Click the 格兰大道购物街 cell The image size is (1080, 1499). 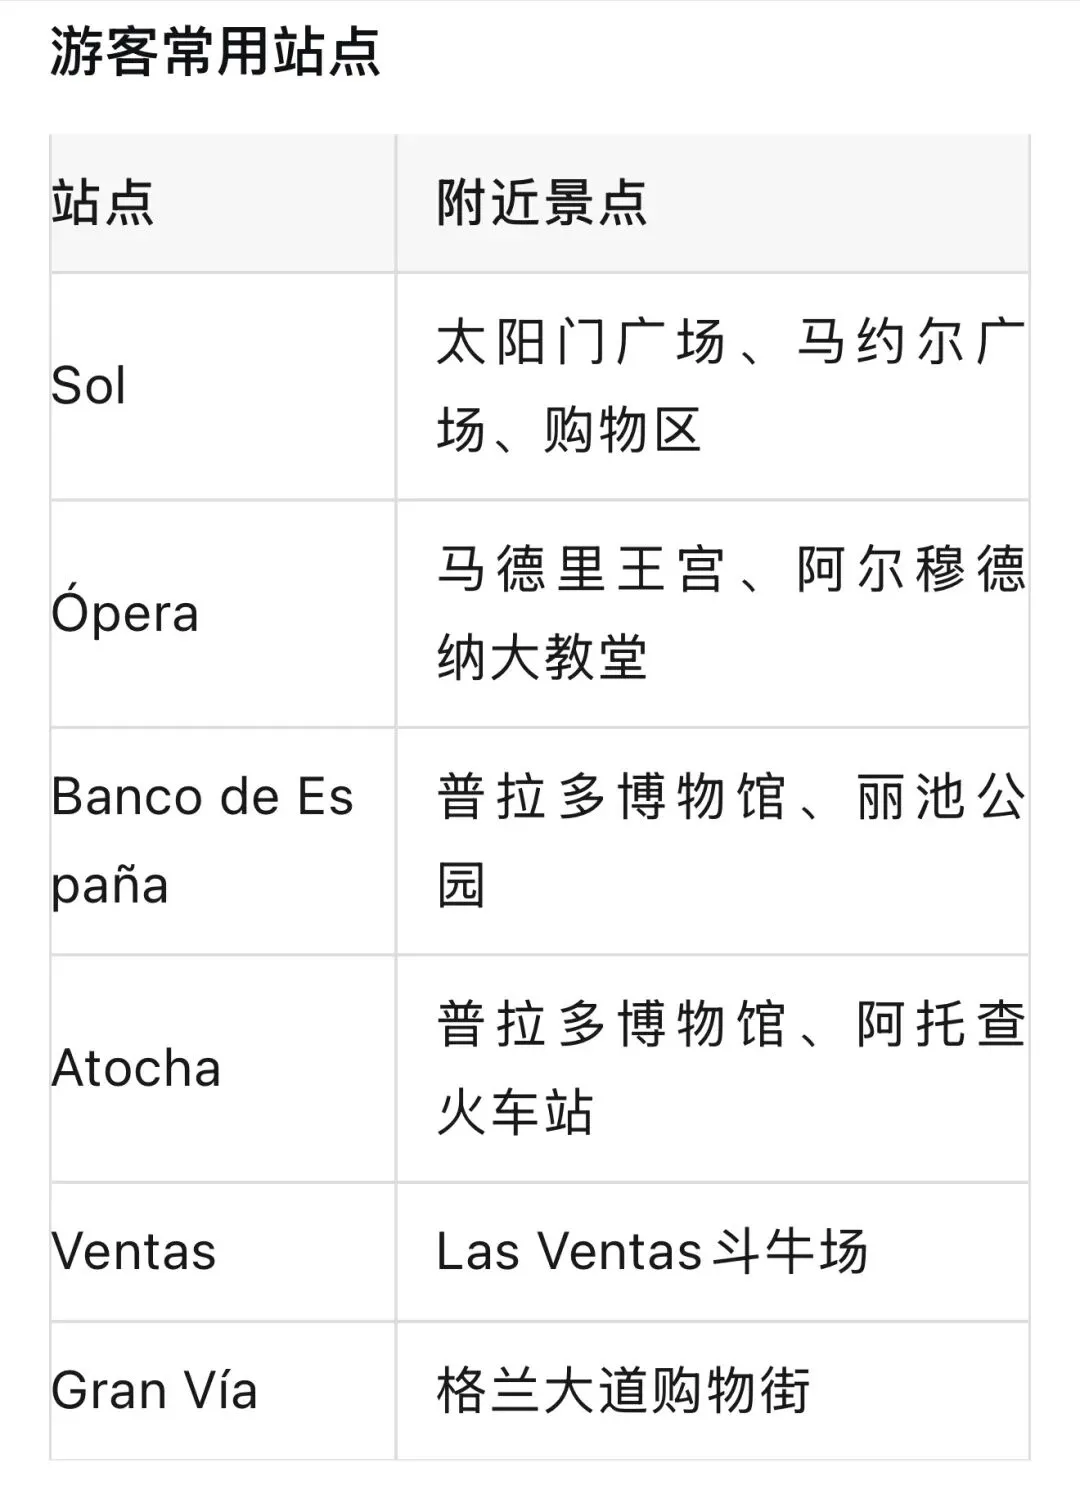(713, 1391)
